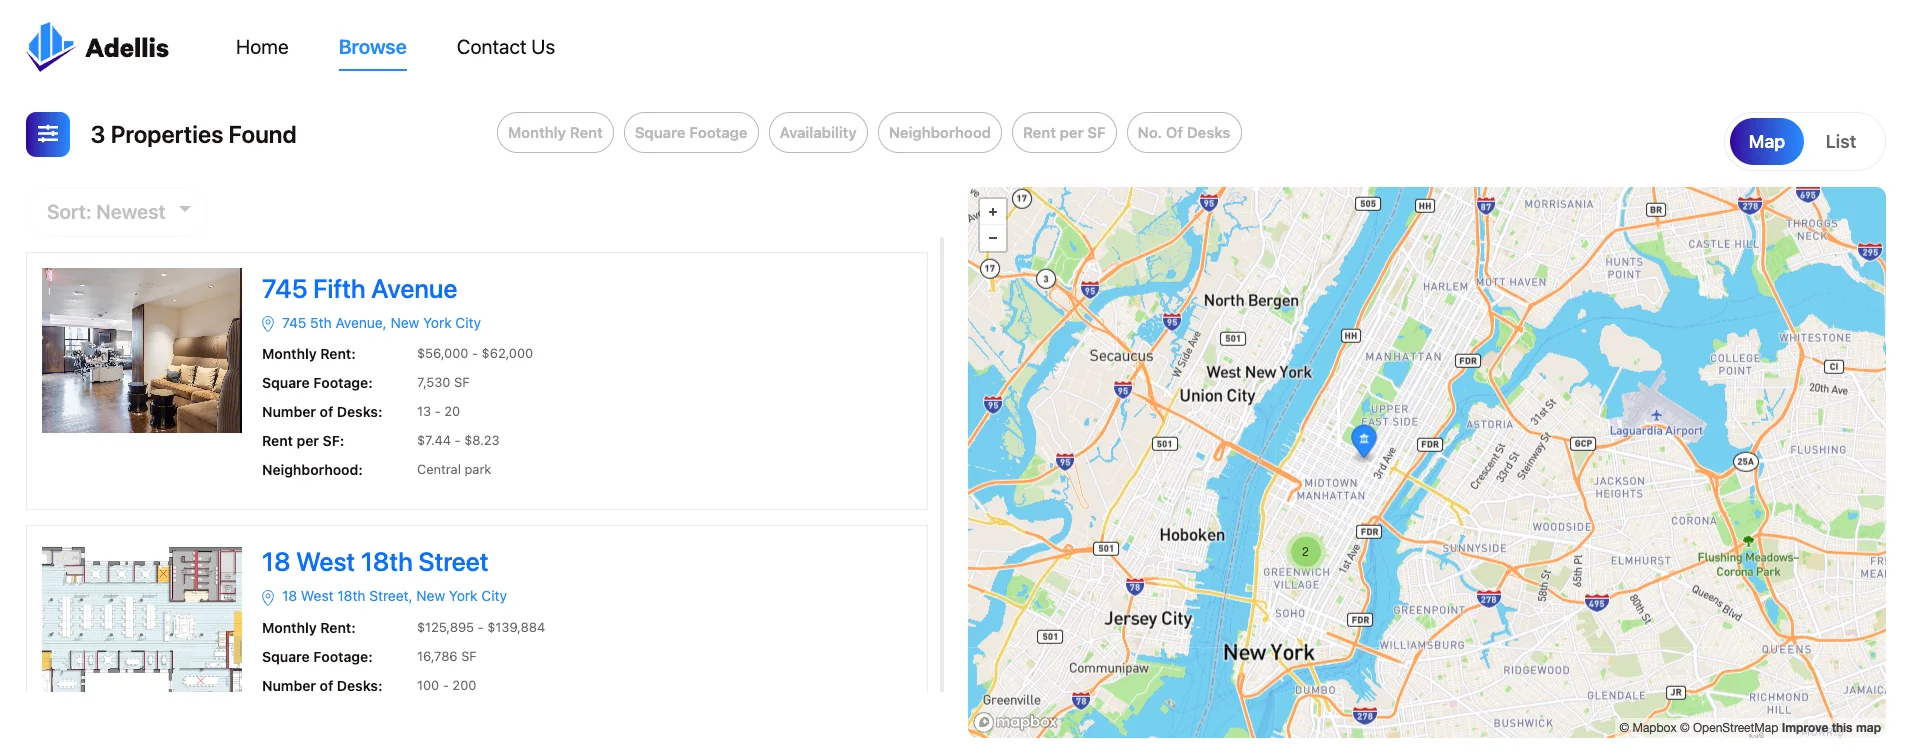The height and width of the screenshot is (754, 1912).
Task: Click the $7.44 - $8.23 rent per SF value
Action: pyautogui.click(x=458, y=441)
